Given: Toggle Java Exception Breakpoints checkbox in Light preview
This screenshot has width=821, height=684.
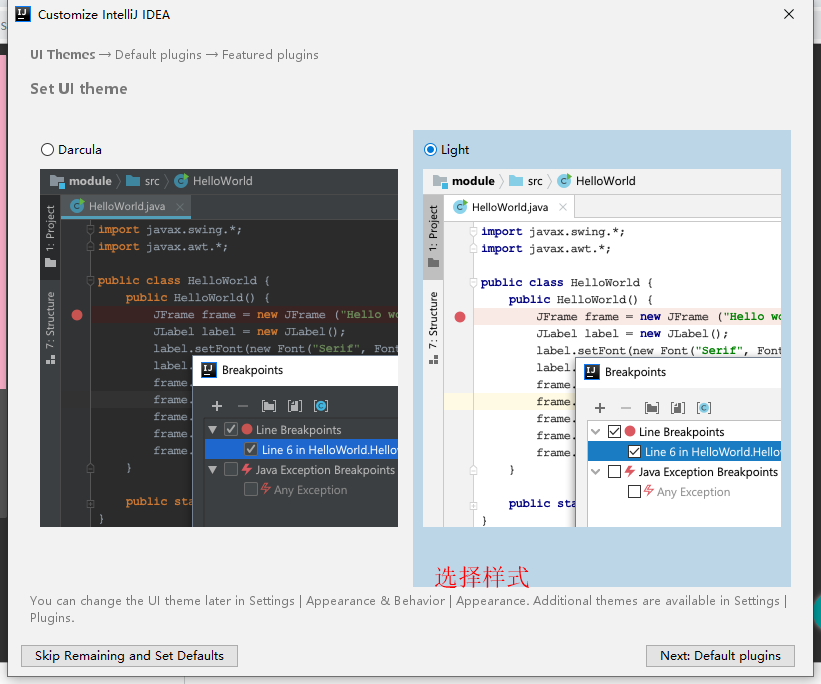Looking at the screenshot, I should tap(614, 471).
